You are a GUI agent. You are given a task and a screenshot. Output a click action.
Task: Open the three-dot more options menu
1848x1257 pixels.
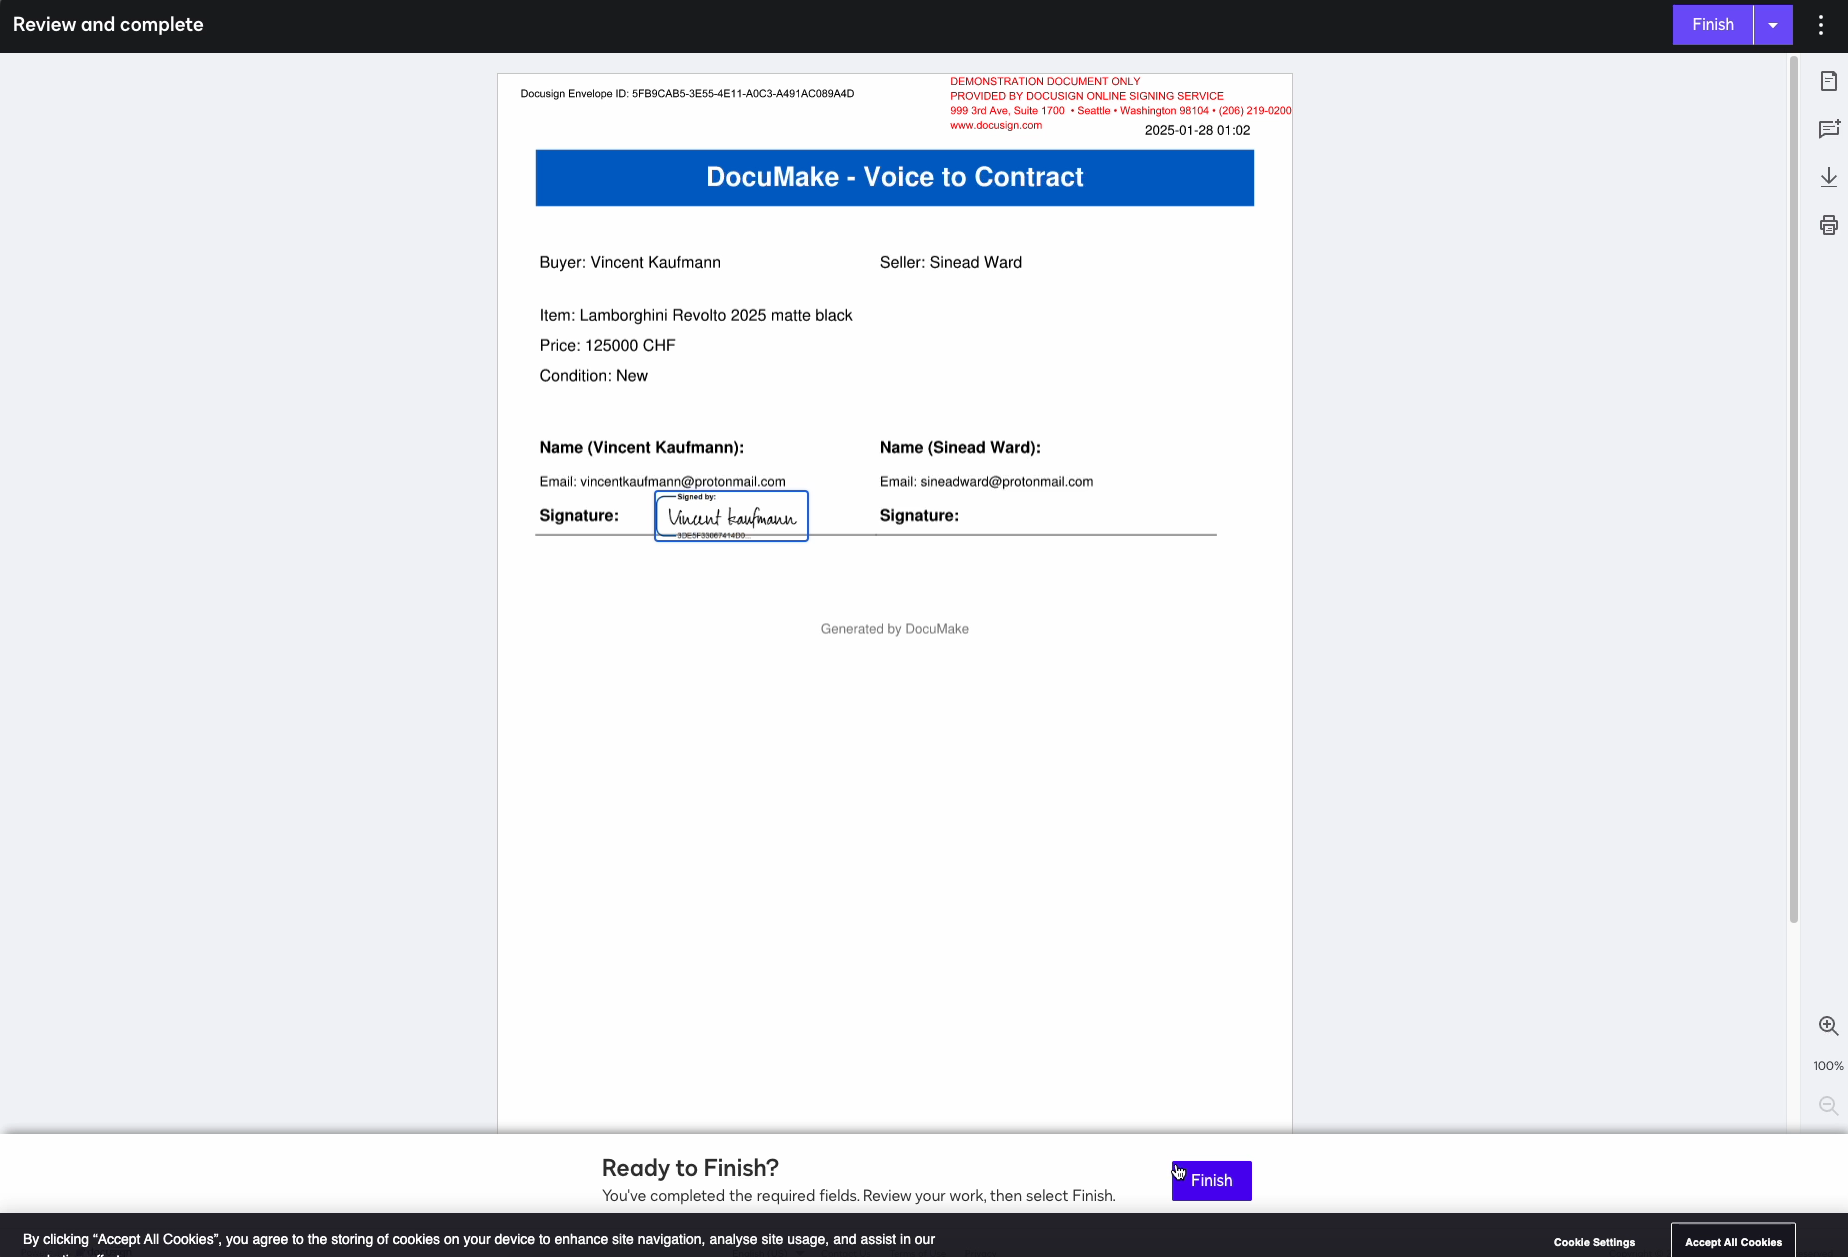pyautogui.click(x=1821, y=25)
